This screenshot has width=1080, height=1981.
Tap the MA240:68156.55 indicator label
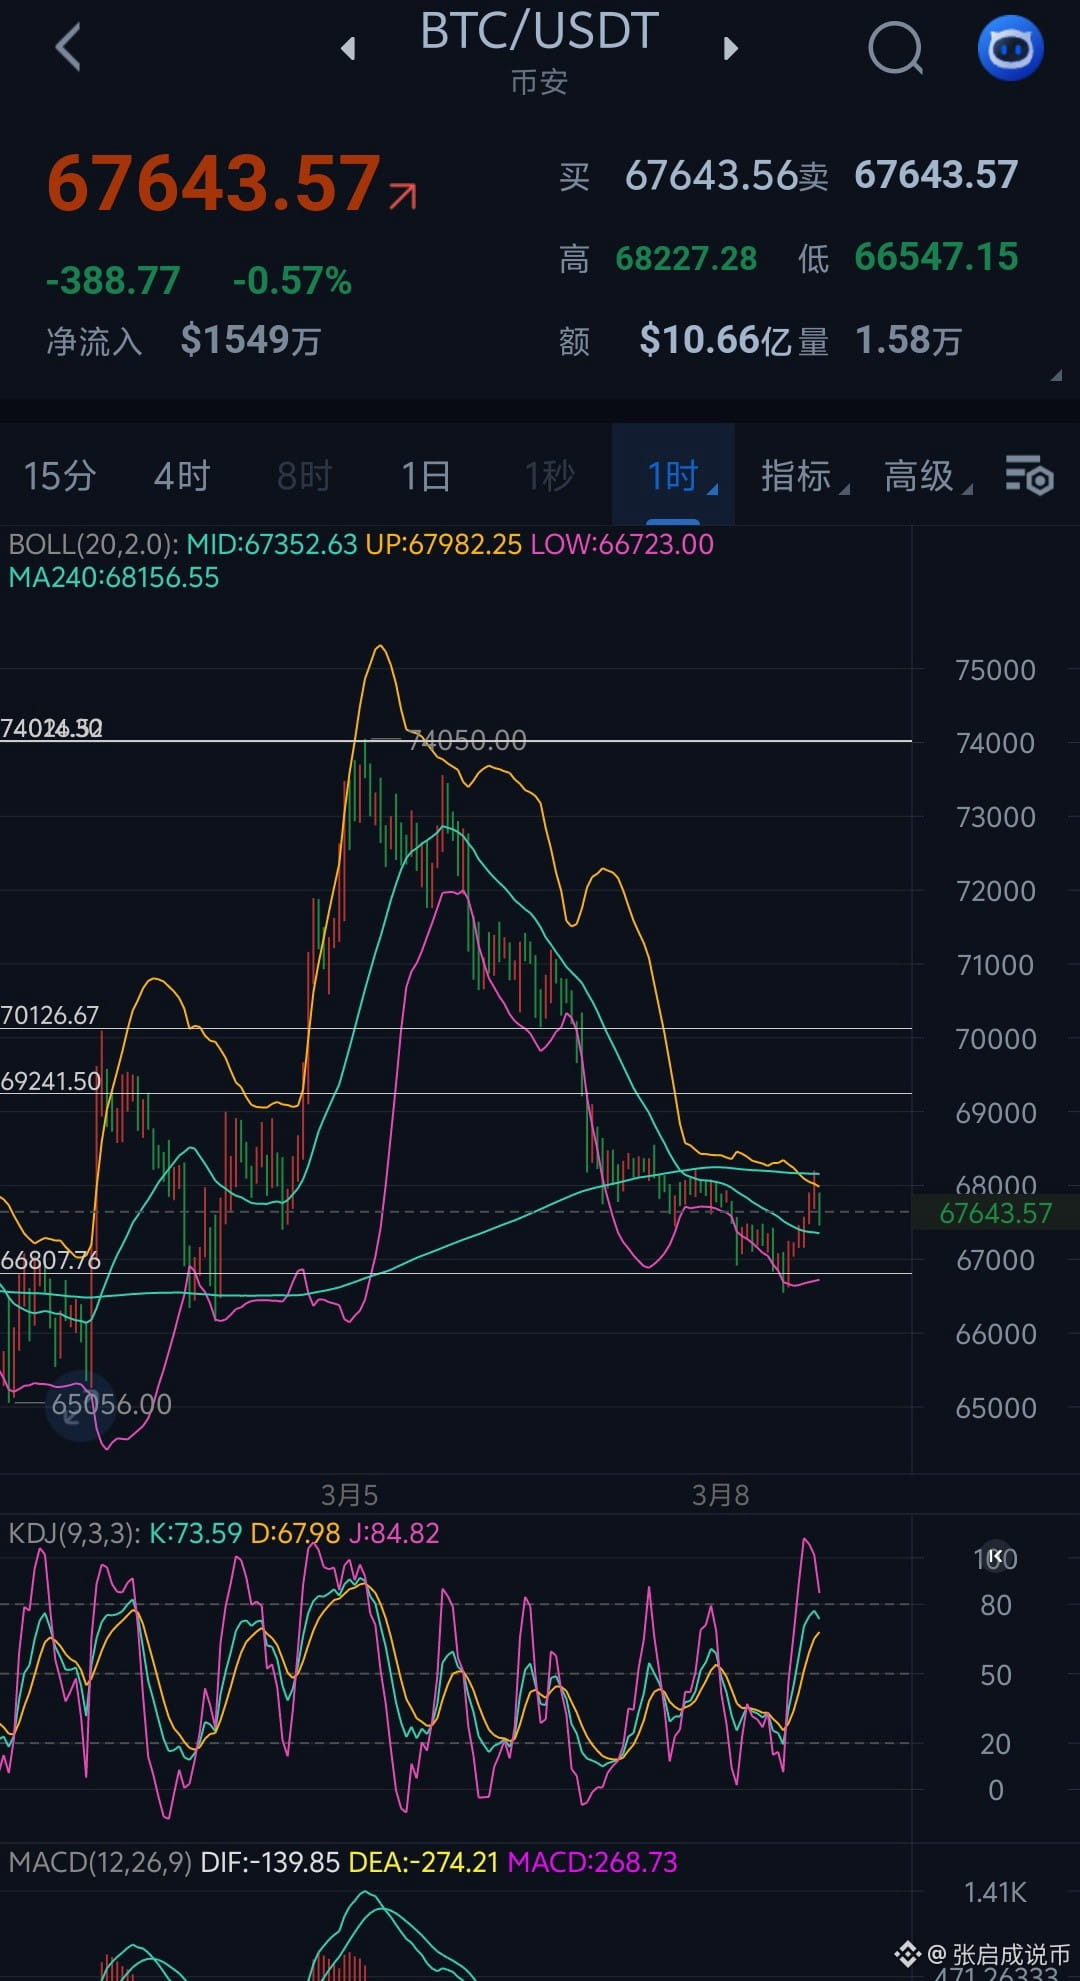click(114, 578)
